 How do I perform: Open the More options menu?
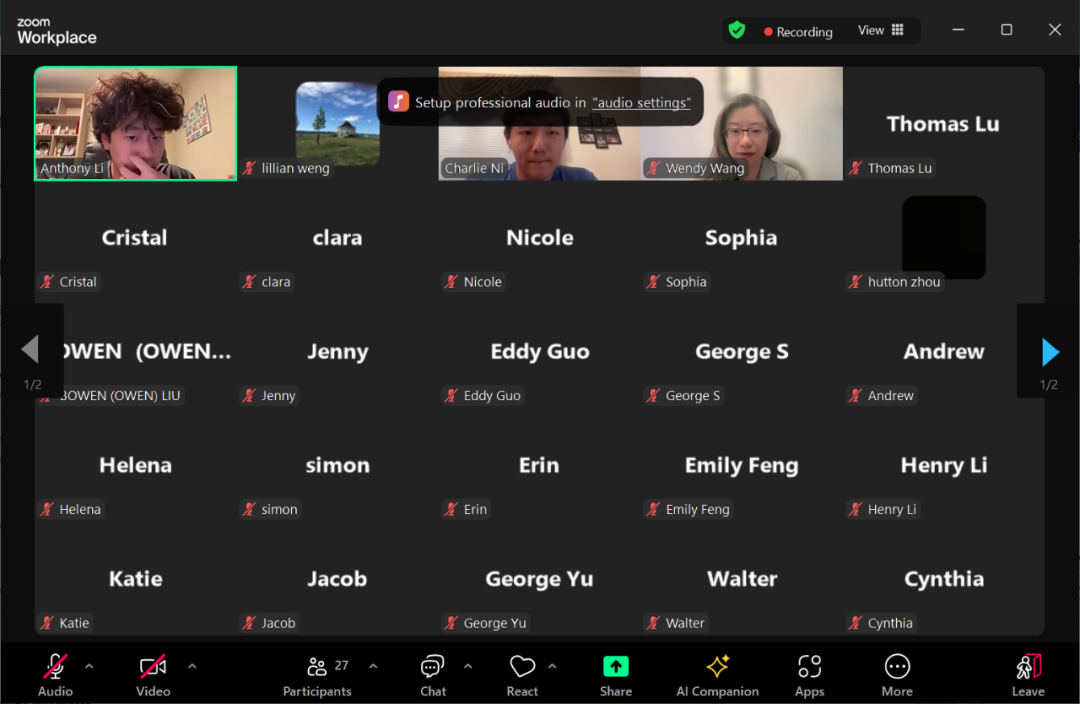click(x=897, y=675)
